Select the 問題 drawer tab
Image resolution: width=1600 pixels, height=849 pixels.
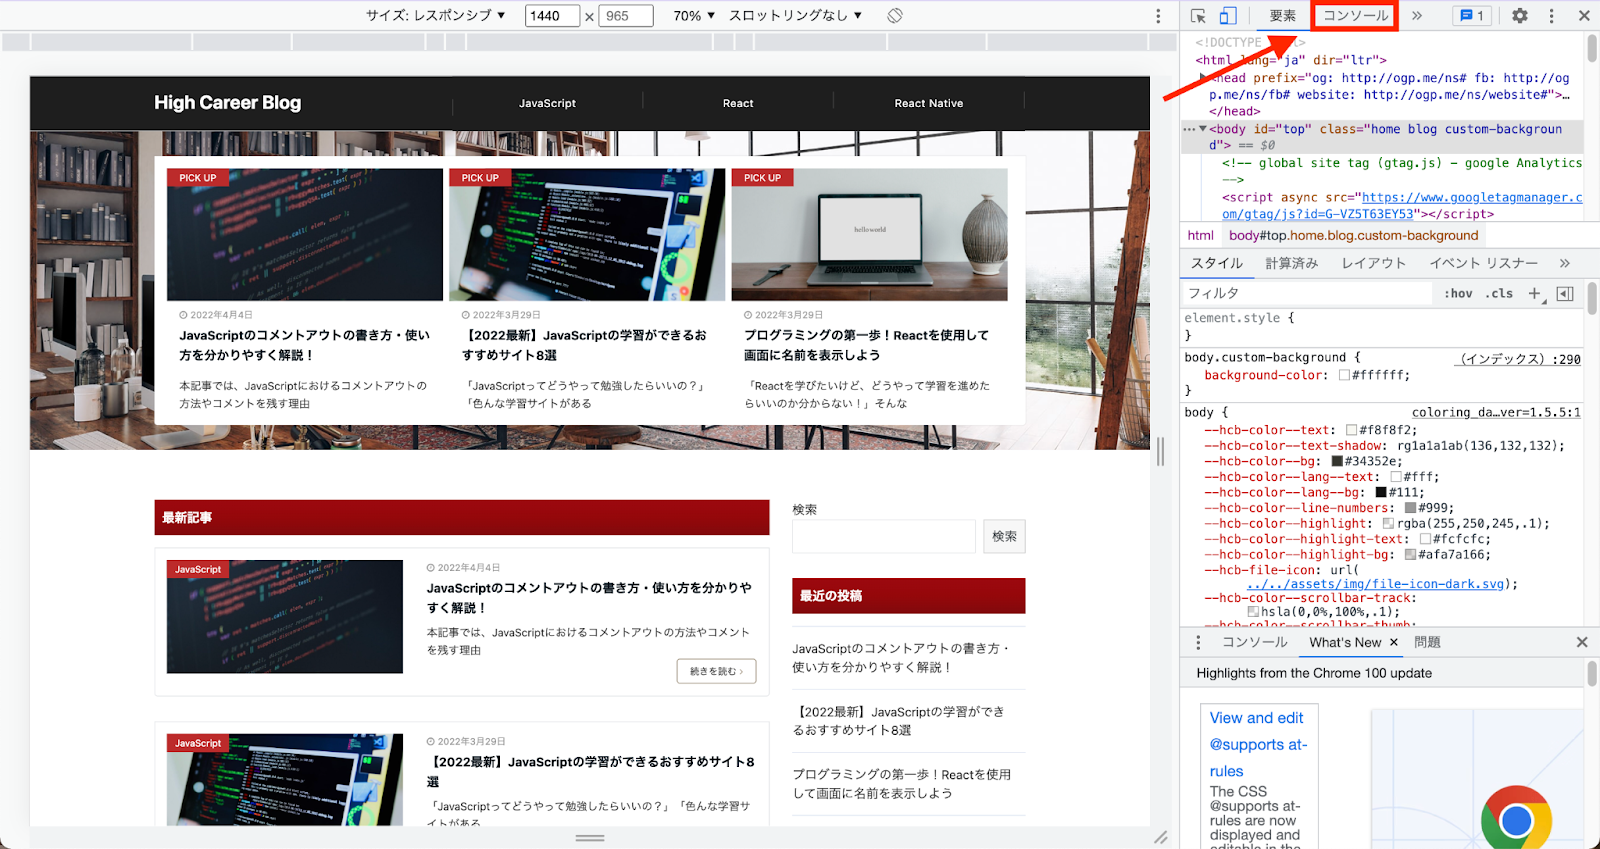1427,642
